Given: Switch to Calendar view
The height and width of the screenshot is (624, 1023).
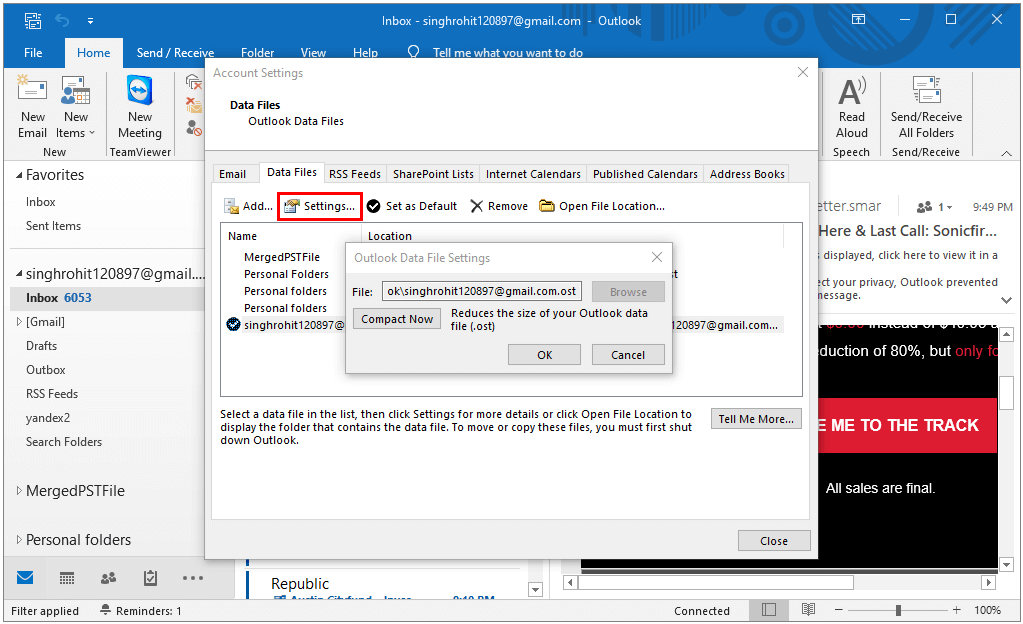Looking at the screenshot, I should pyautogui.click(x=66, y=578).
